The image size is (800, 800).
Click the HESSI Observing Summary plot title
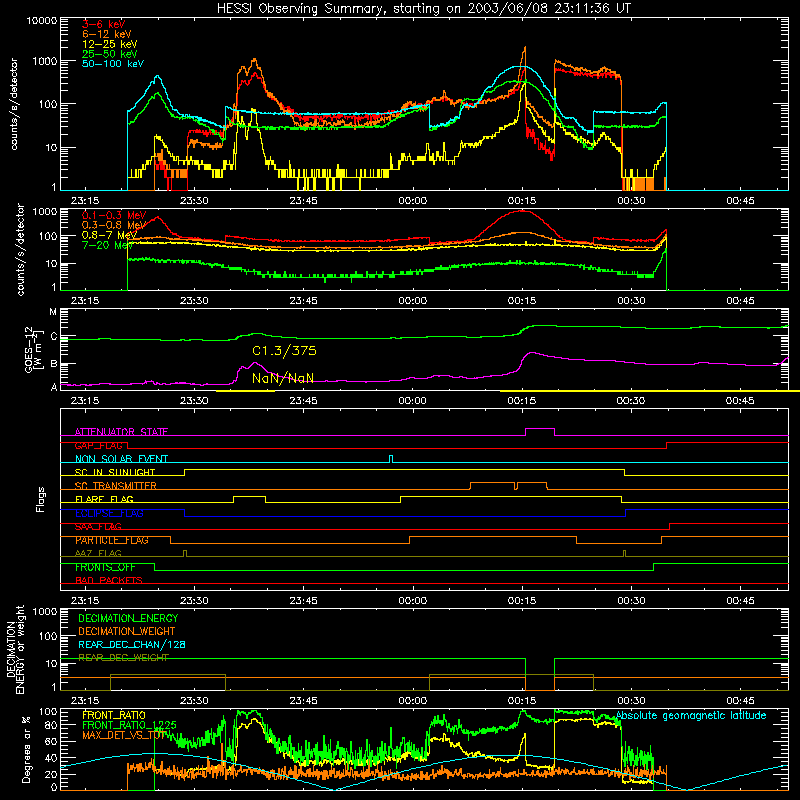423,9
